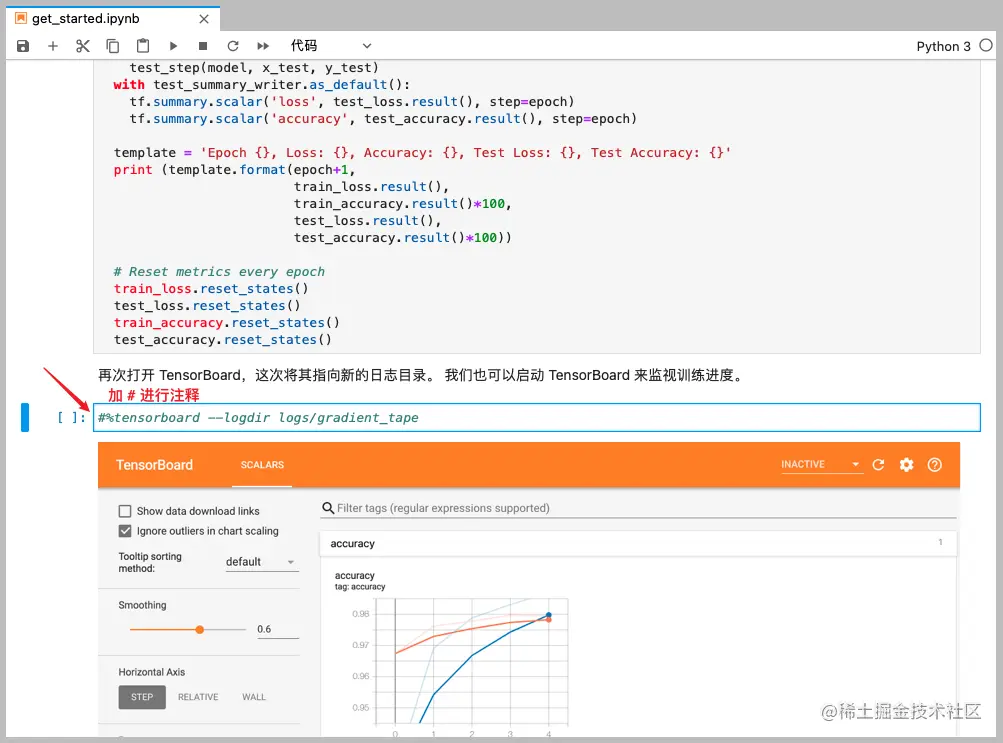Collapse the accuracy chart category header
Screen dimensions: 1003x743
click(x=638, y=544)
